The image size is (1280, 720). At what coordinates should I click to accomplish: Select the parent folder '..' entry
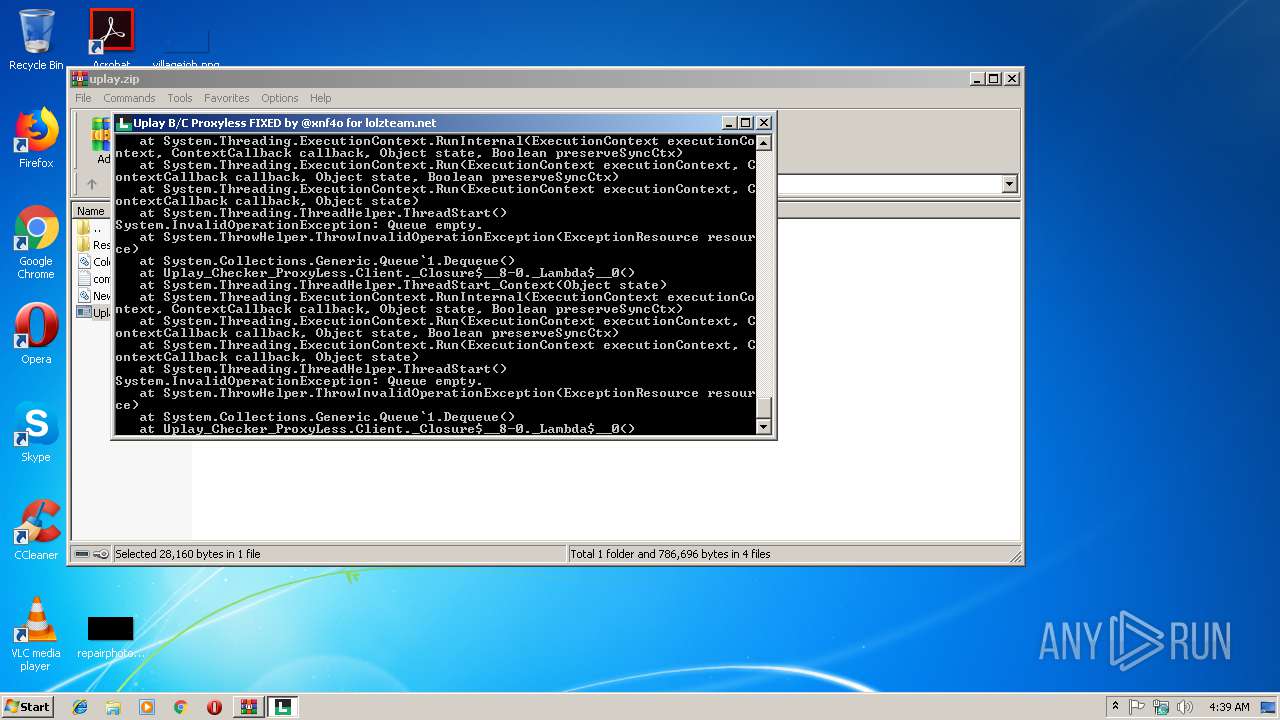(92, 228)
